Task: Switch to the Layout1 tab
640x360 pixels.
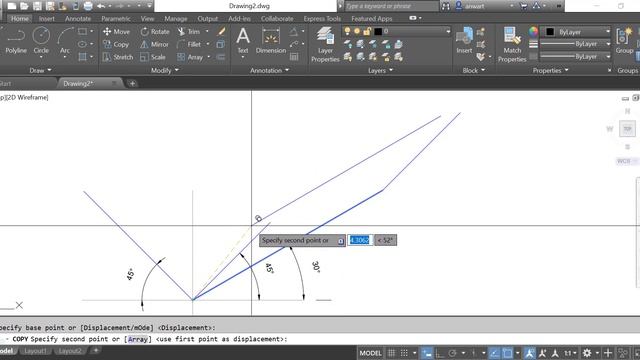Action: [35, 351]
